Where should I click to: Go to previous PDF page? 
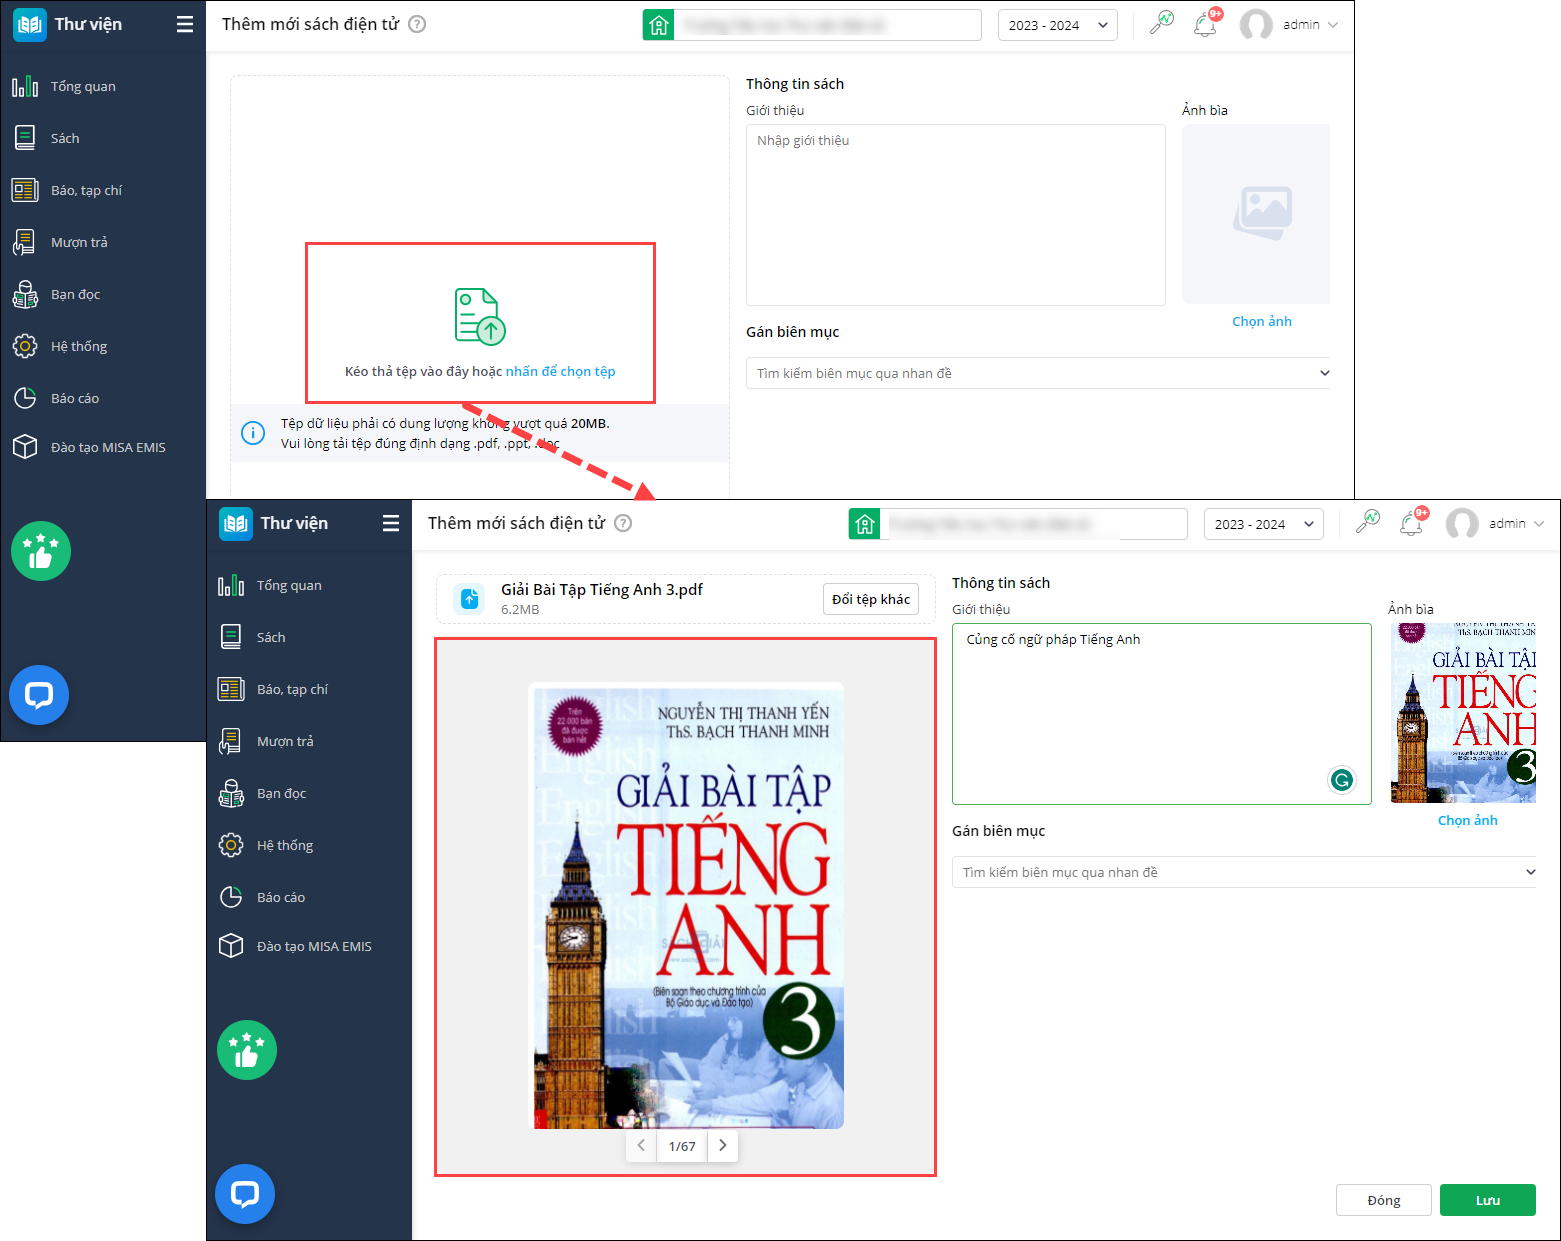point(641,1146)
